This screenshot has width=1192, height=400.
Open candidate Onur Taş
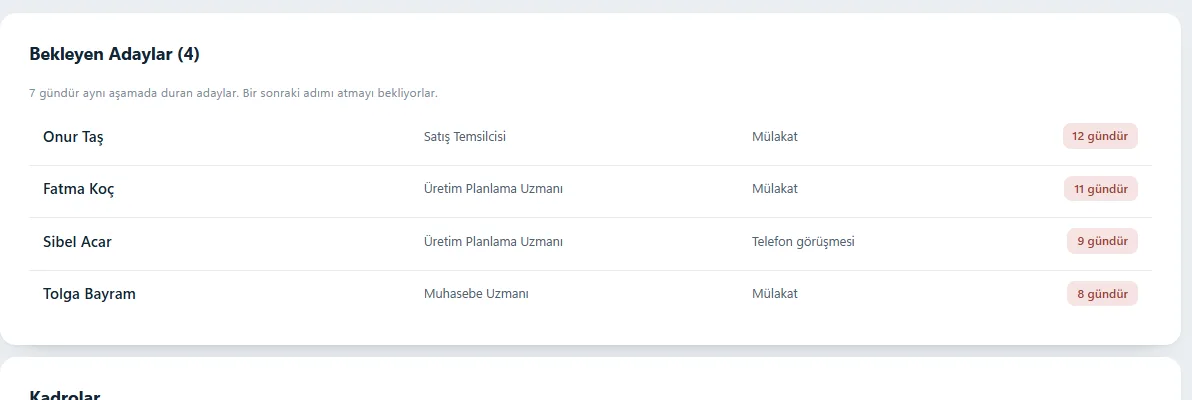[x=73, y=138]
